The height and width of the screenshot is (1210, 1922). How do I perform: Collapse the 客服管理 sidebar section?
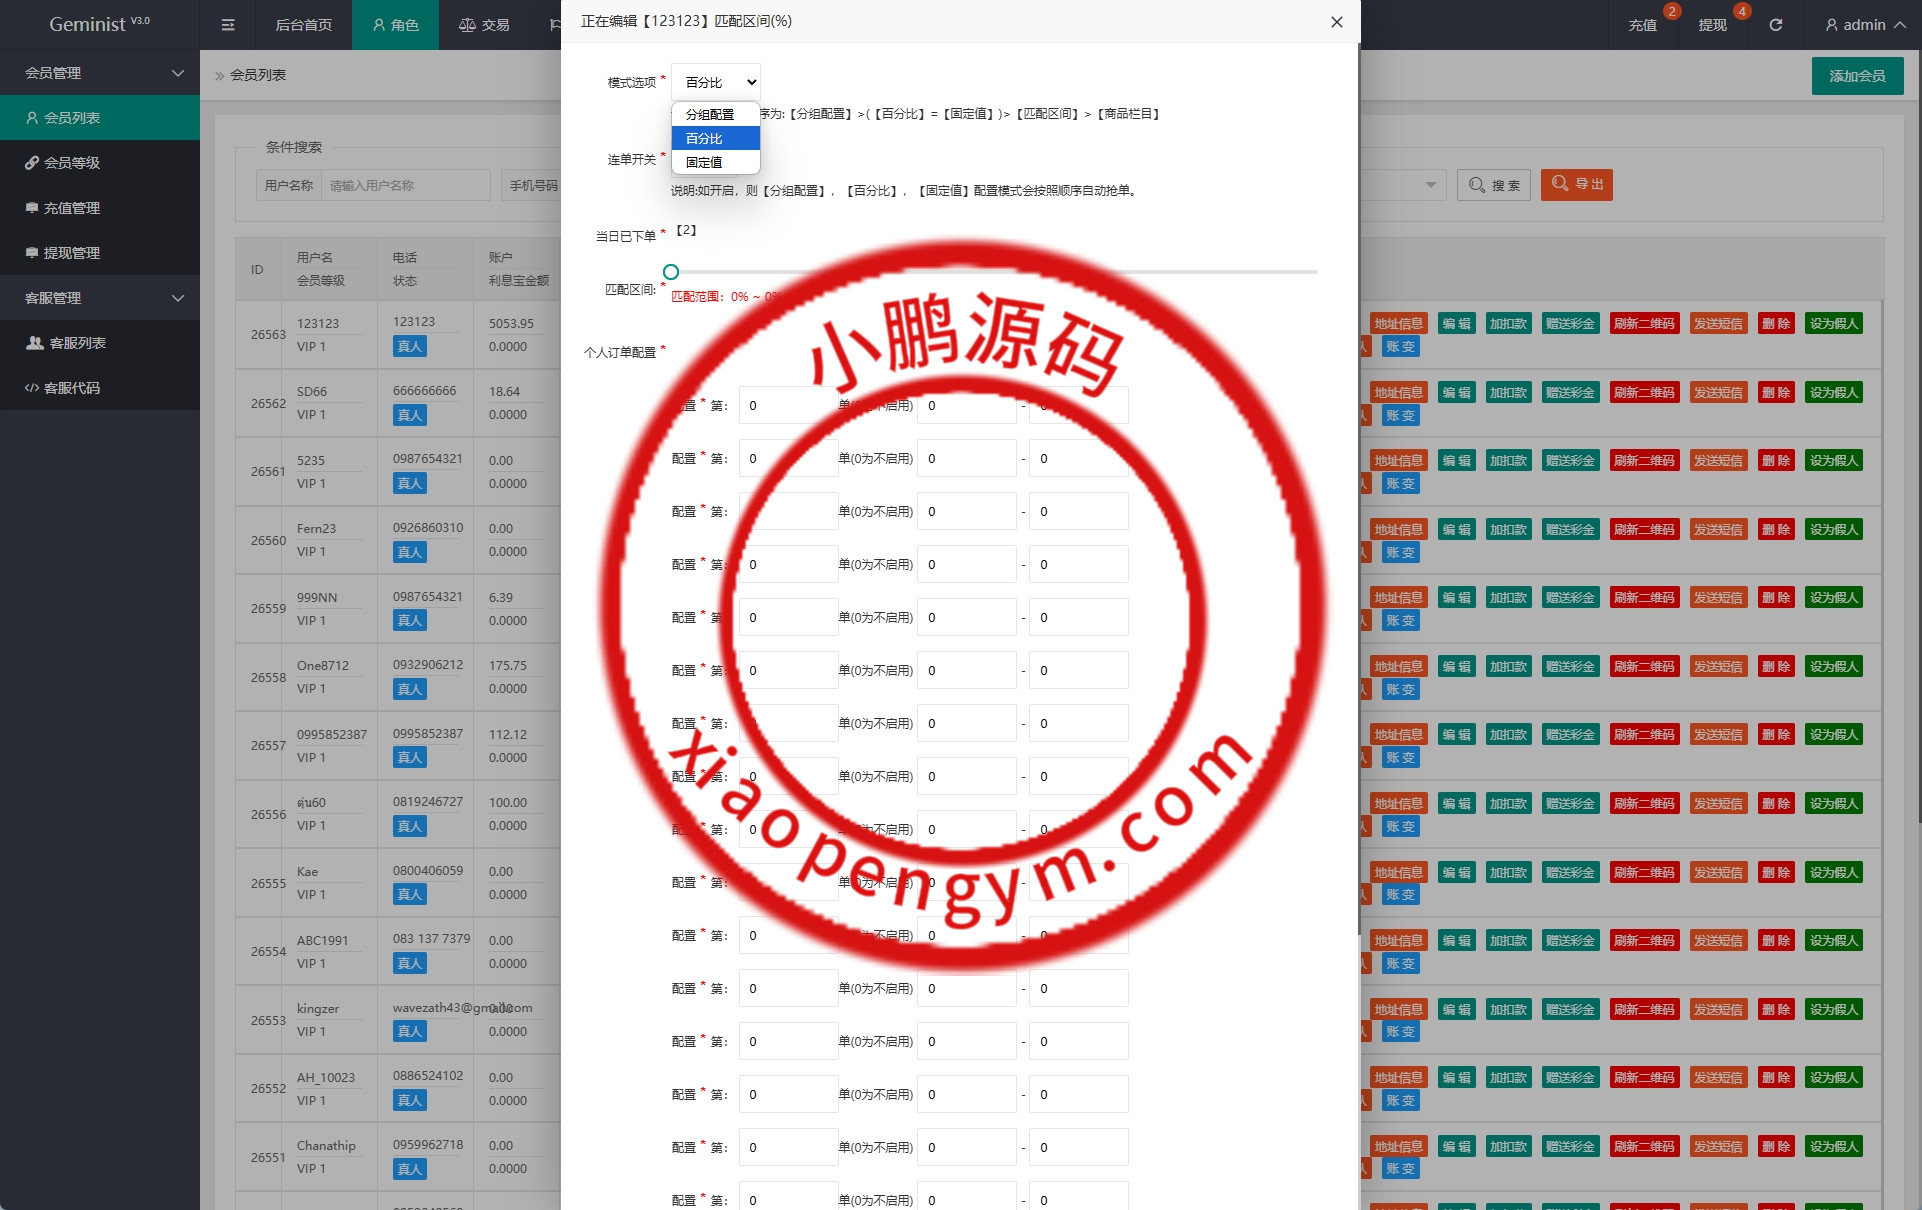100,298
